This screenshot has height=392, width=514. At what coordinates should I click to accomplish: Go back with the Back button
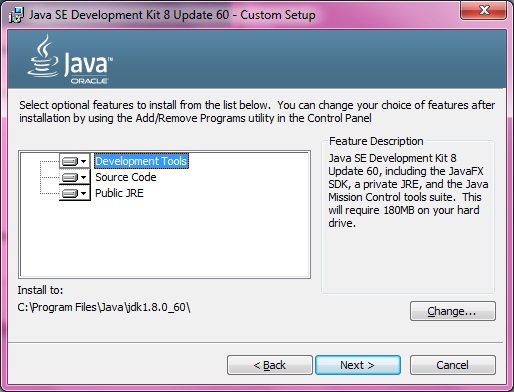coord(270,365)
